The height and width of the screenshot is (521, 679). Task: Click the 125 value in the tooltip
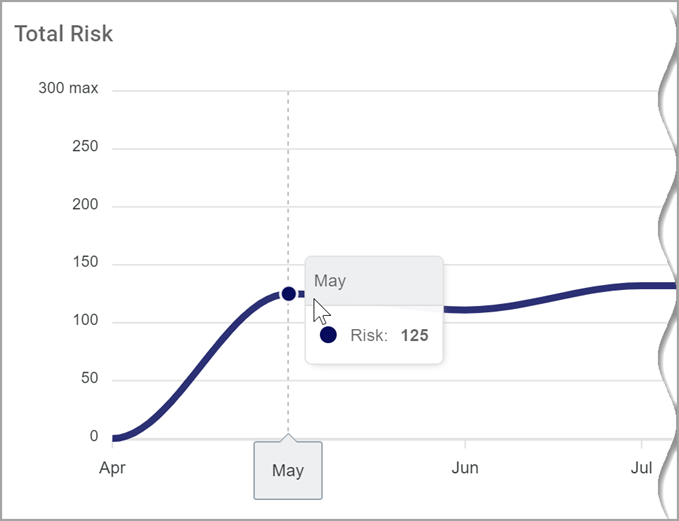click(414, 335)
